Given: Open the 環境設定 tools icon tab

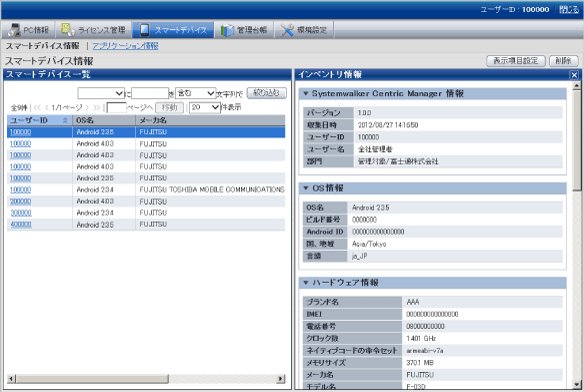Looking at the screenshot, I should coord(287,30).
